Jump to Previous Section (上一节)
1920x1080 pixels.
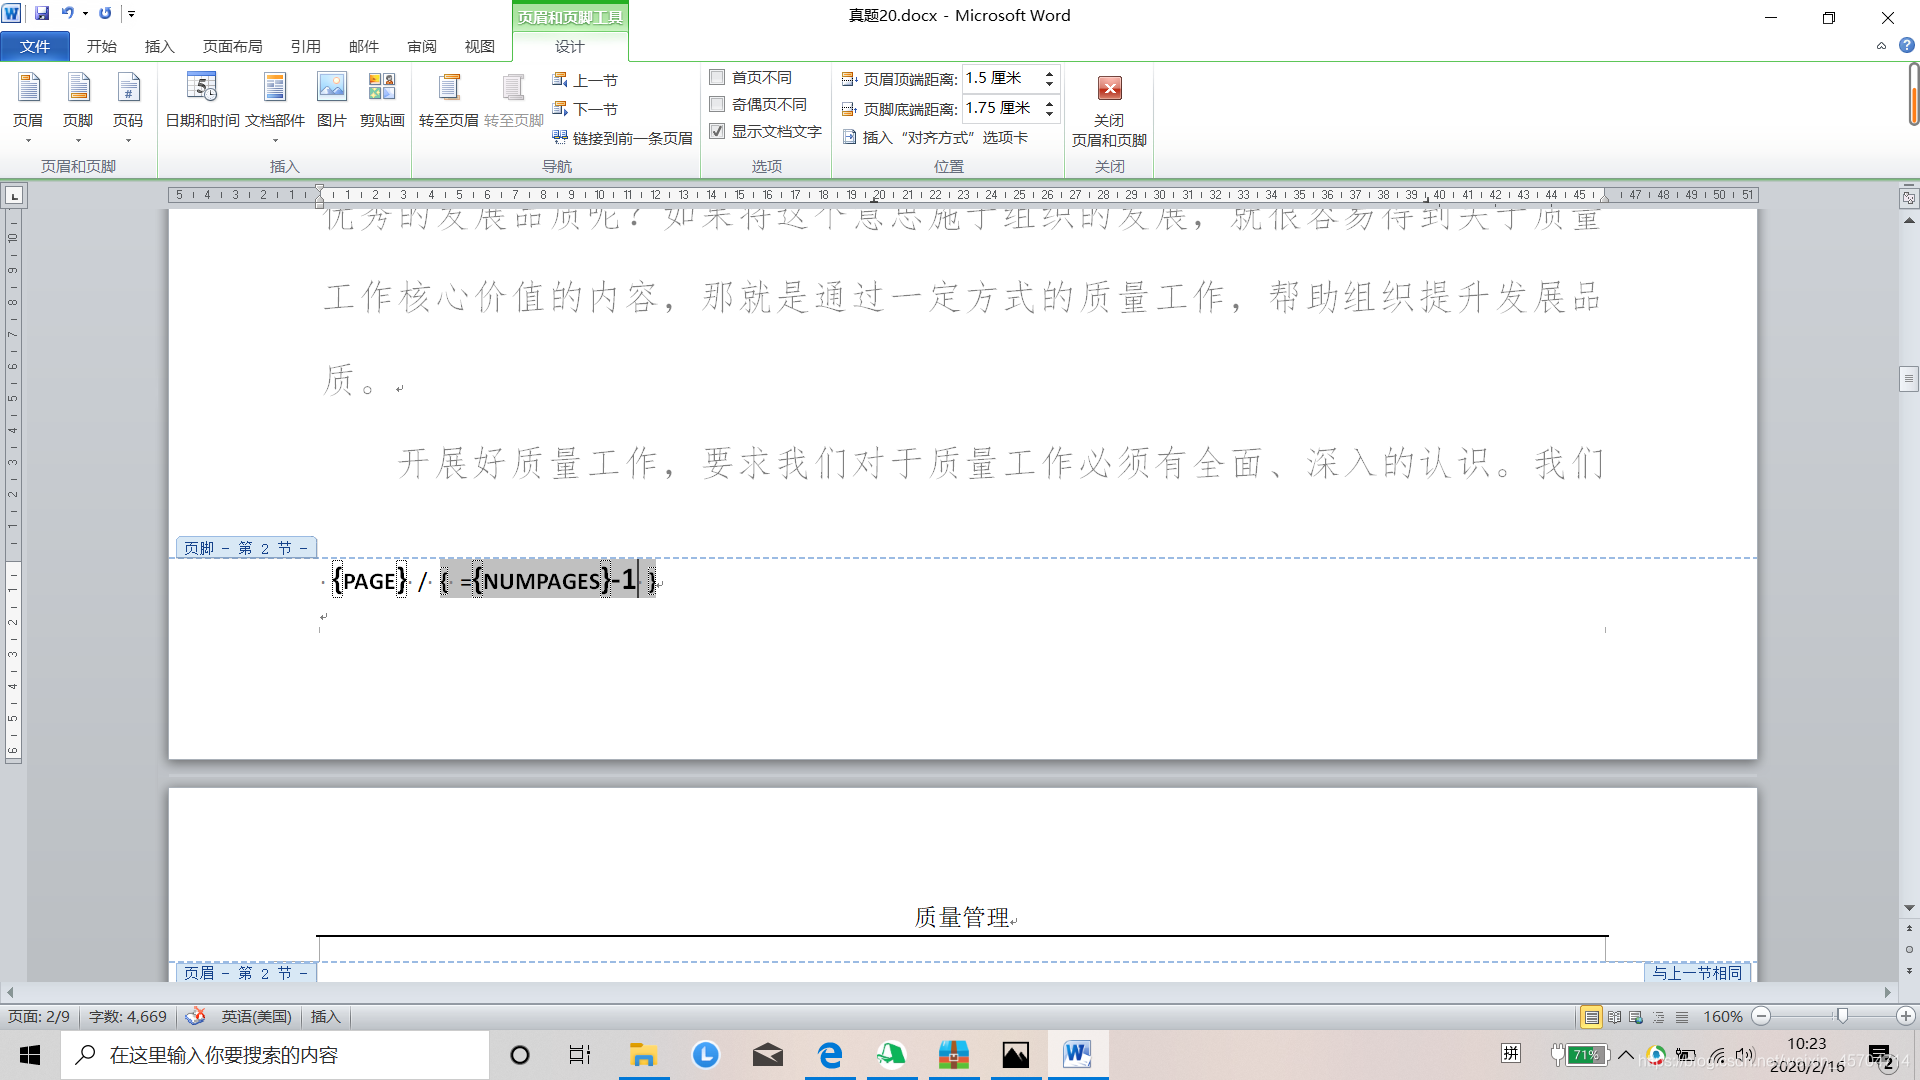point(586,80)
